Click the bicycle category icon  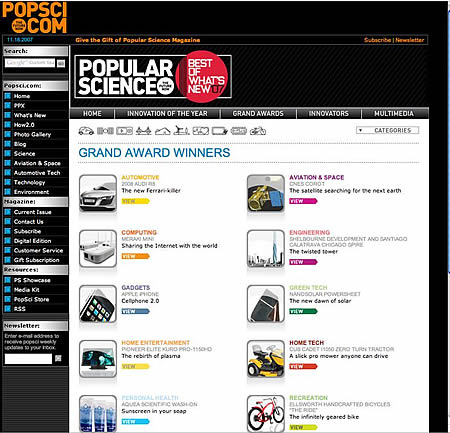click(x=258, y=131)
